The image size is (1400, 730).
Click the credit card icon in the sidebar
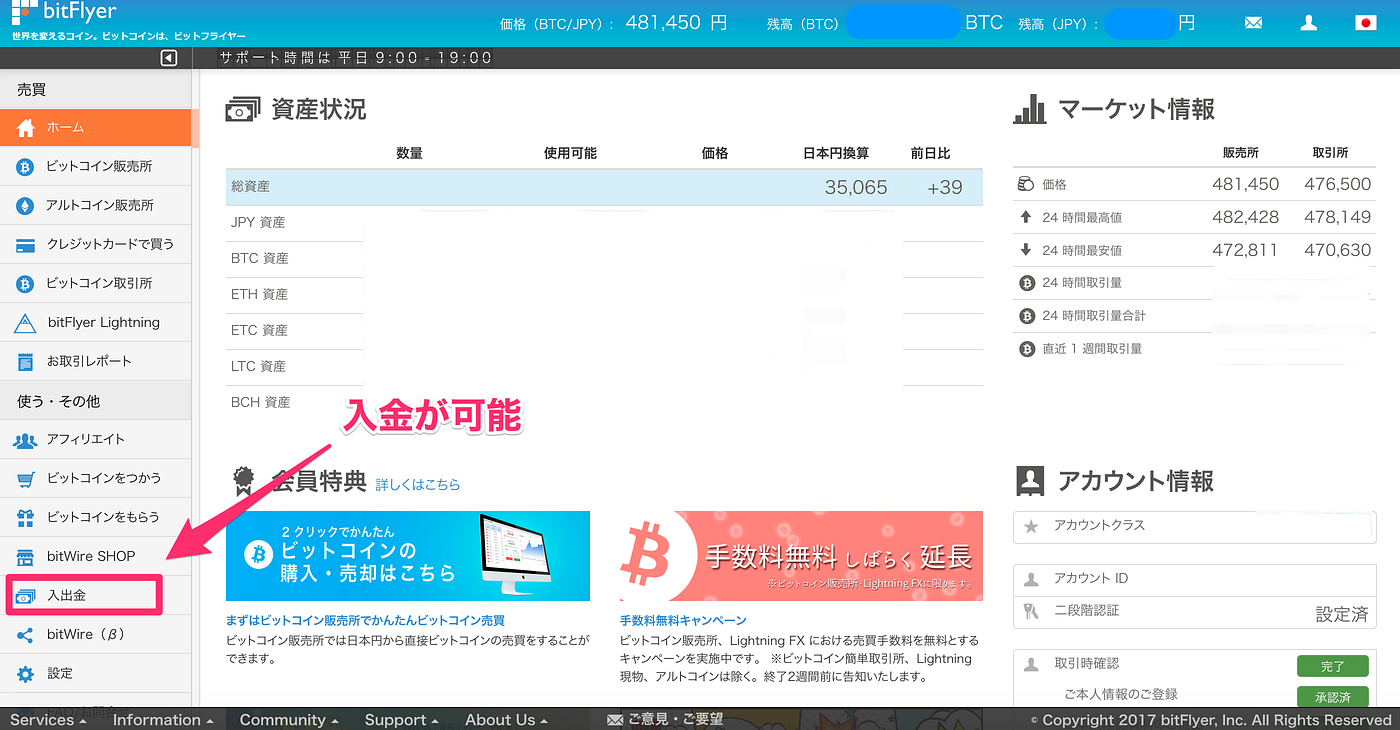pyautogui.click(x=26, y=245)
